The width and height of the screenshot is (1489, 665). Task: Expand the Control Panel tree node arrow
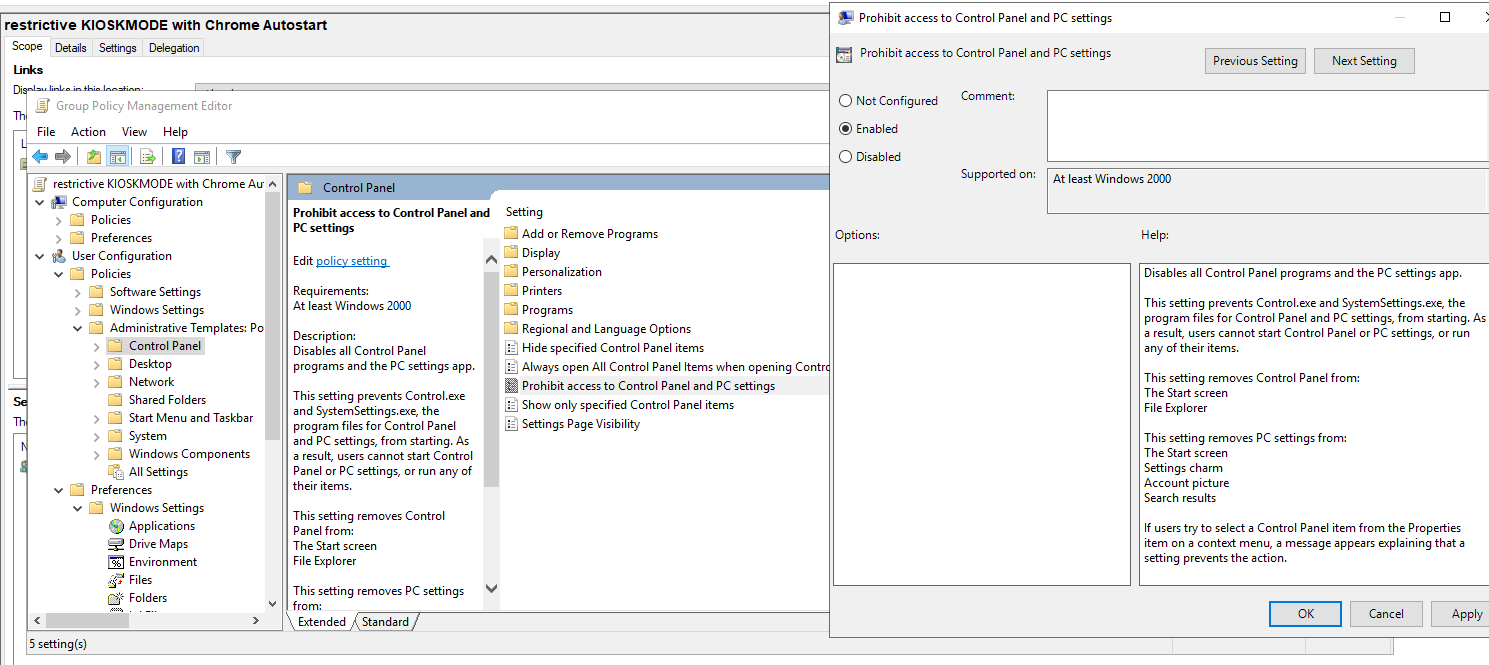97,346
